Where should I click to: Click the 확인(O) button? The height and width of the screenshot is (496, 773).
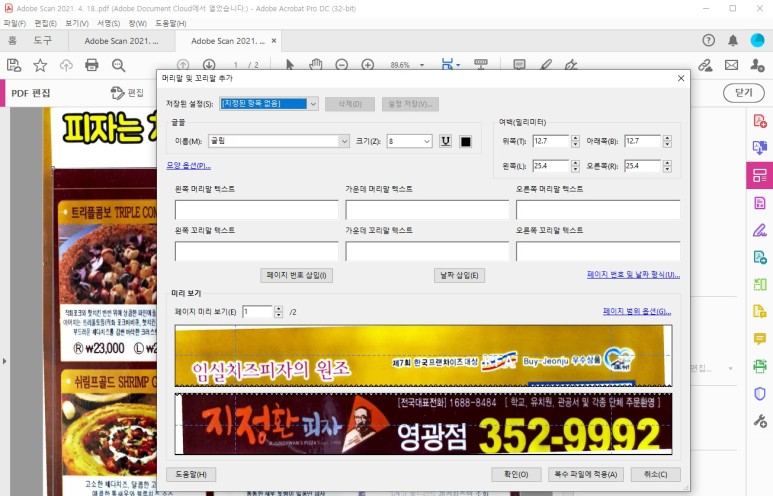tap(516, 474)
